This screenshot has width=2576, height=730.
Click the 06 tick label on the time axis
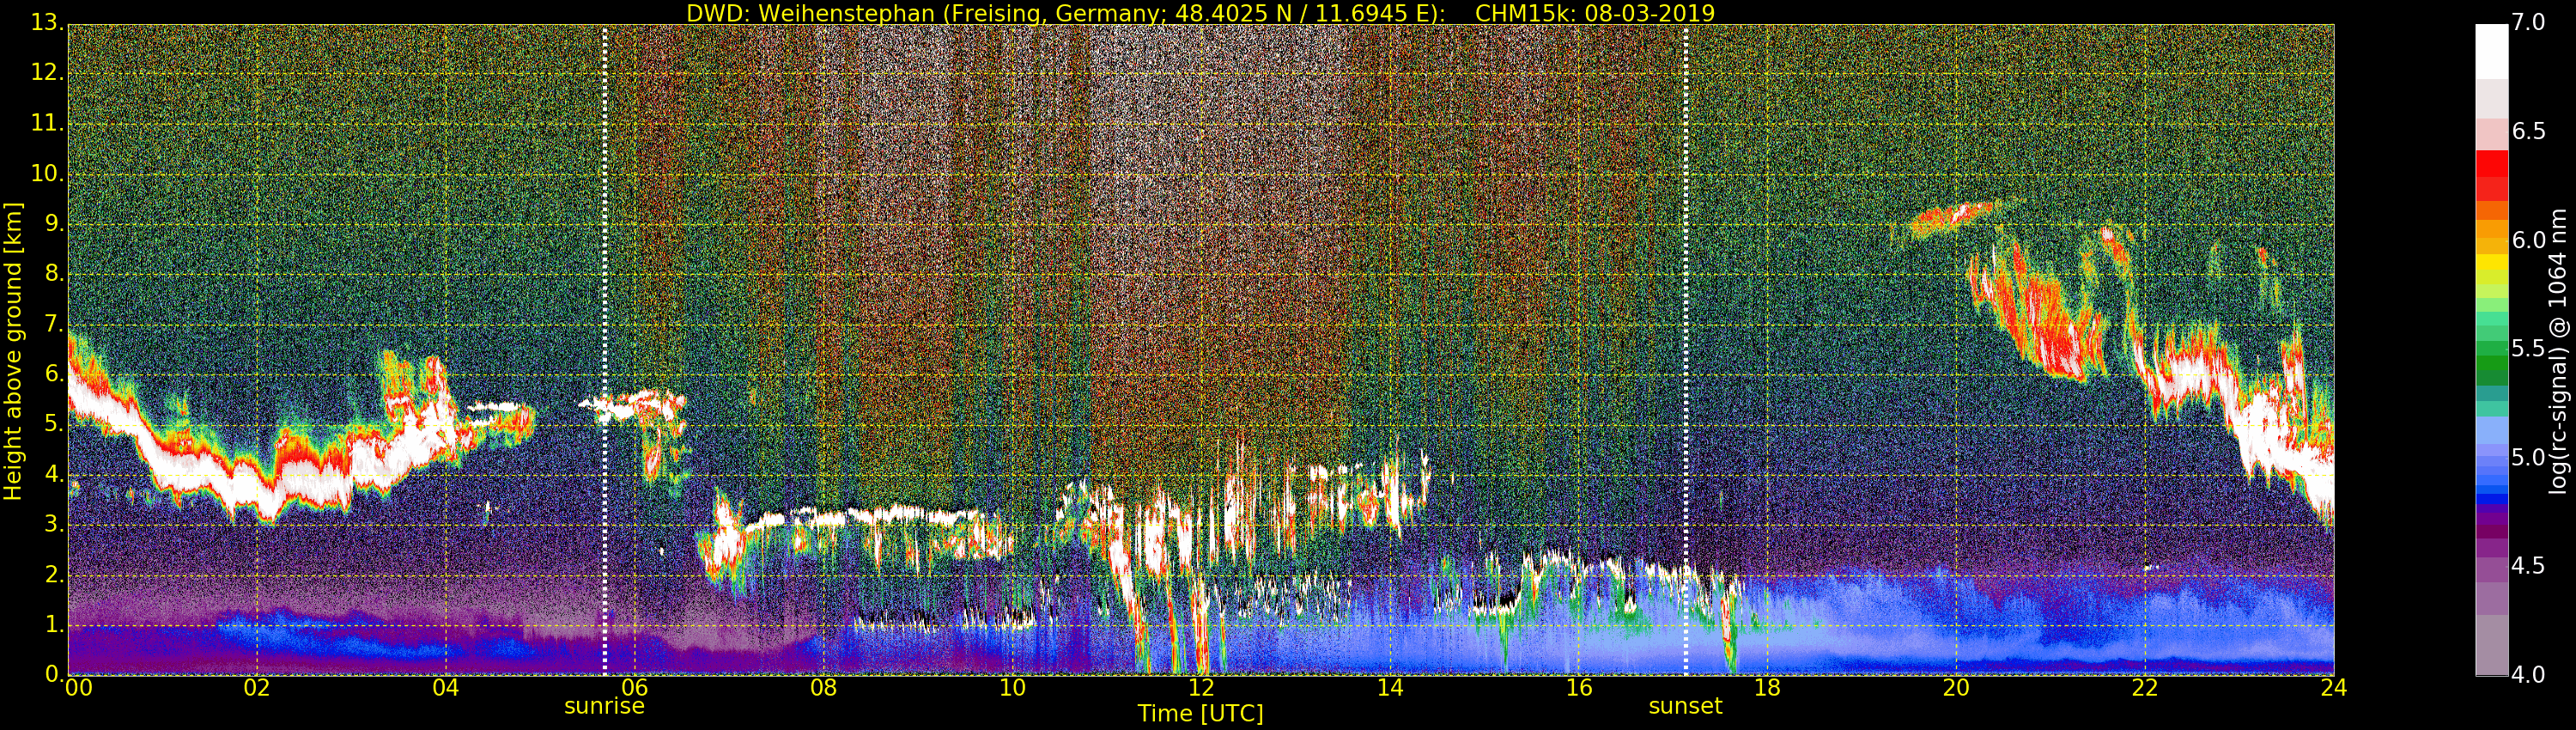pos(635,688)
